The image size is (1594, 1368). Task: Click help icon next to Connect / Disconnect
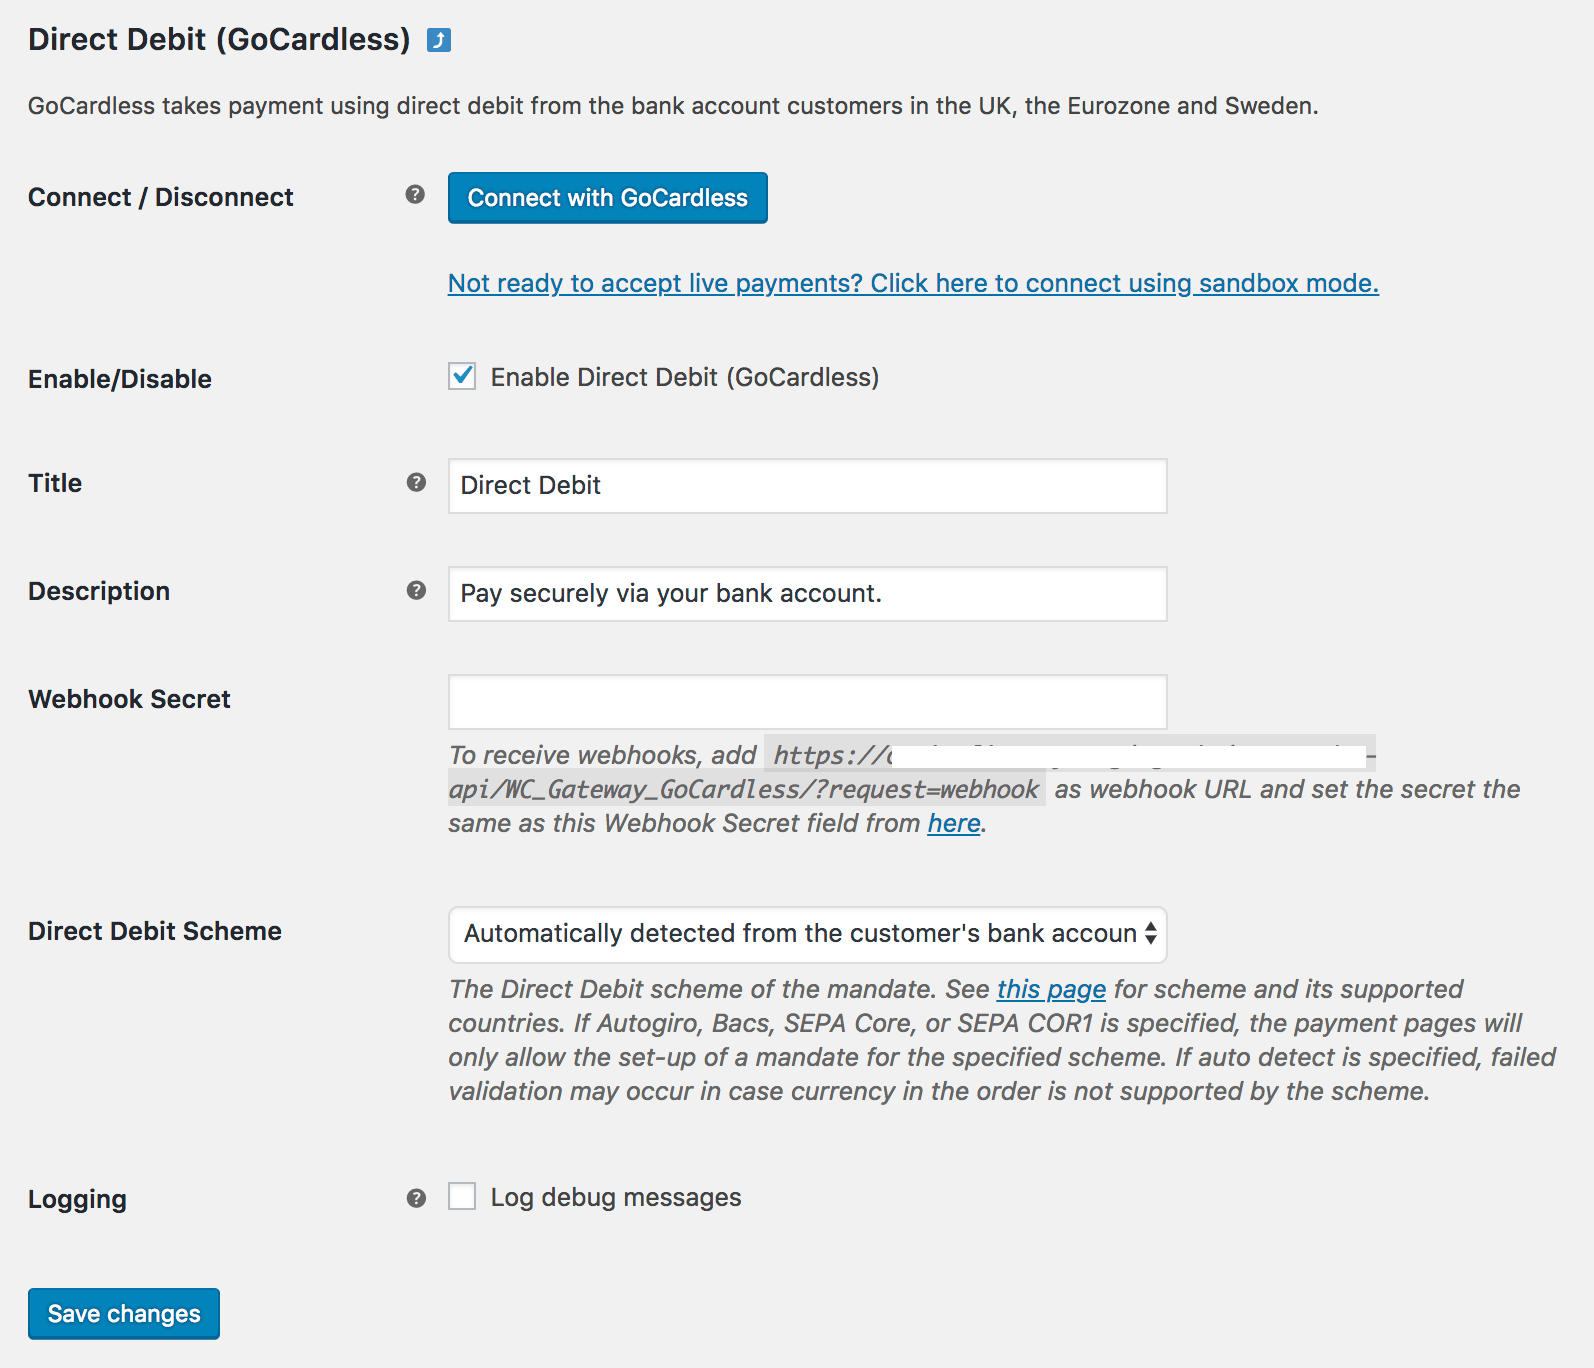click(415, 195)
